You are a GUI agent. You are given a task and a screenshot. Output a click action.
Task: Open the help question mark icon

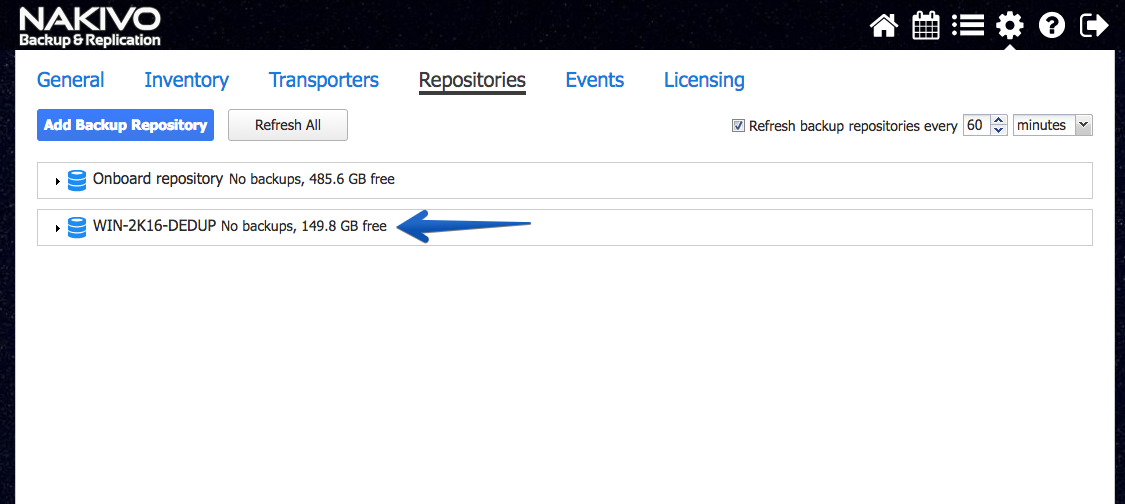1052,27
